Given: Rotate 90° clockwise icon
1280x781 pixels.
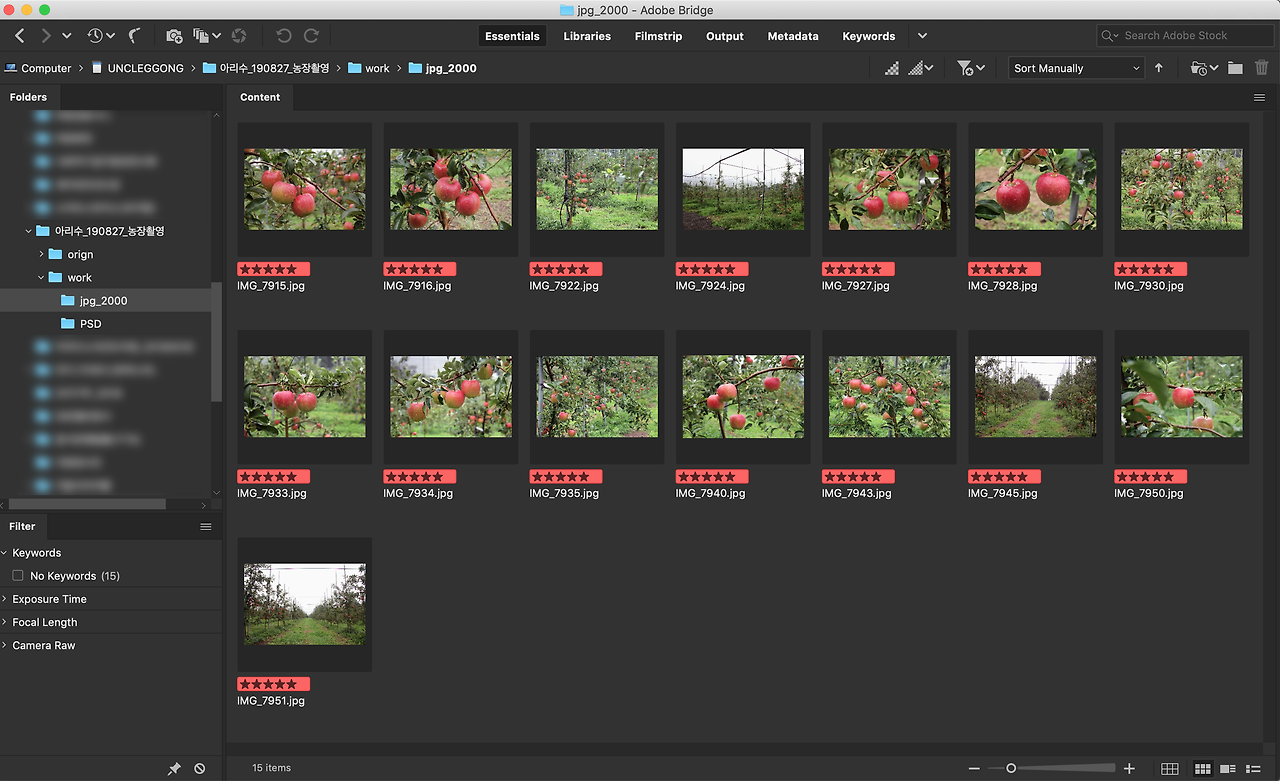Looking at the screenshot, I should [x=311, y=36].
